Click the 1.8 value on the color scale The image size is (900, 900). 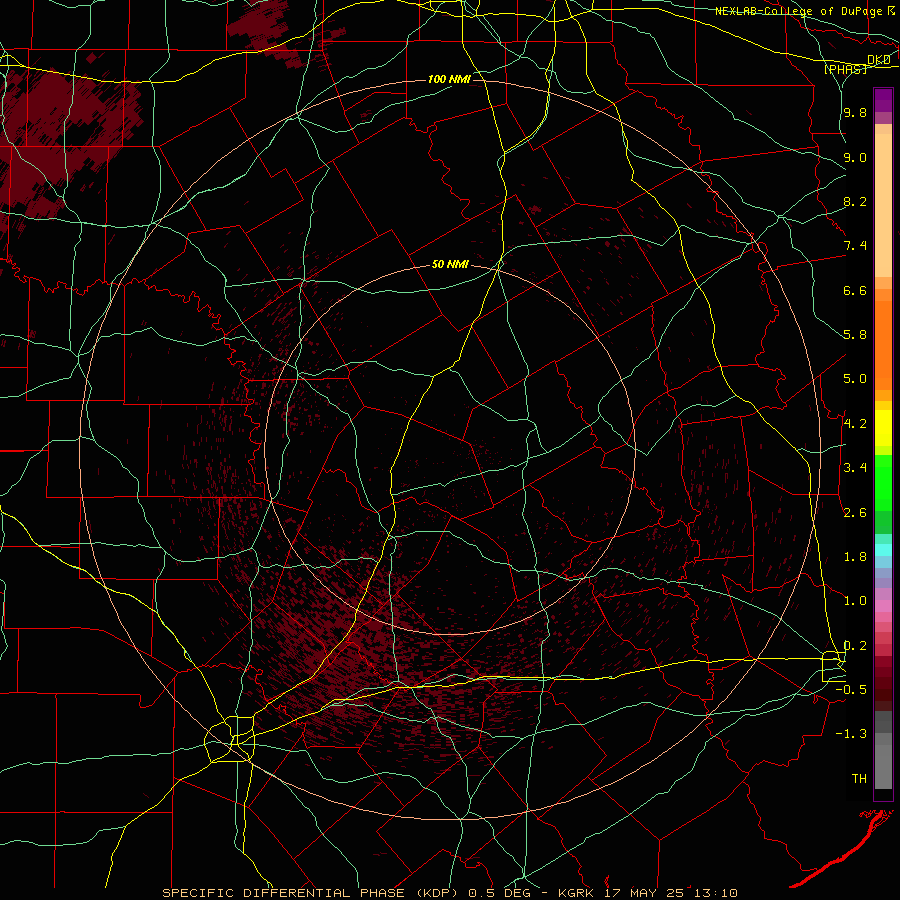(x=855, y=557)
